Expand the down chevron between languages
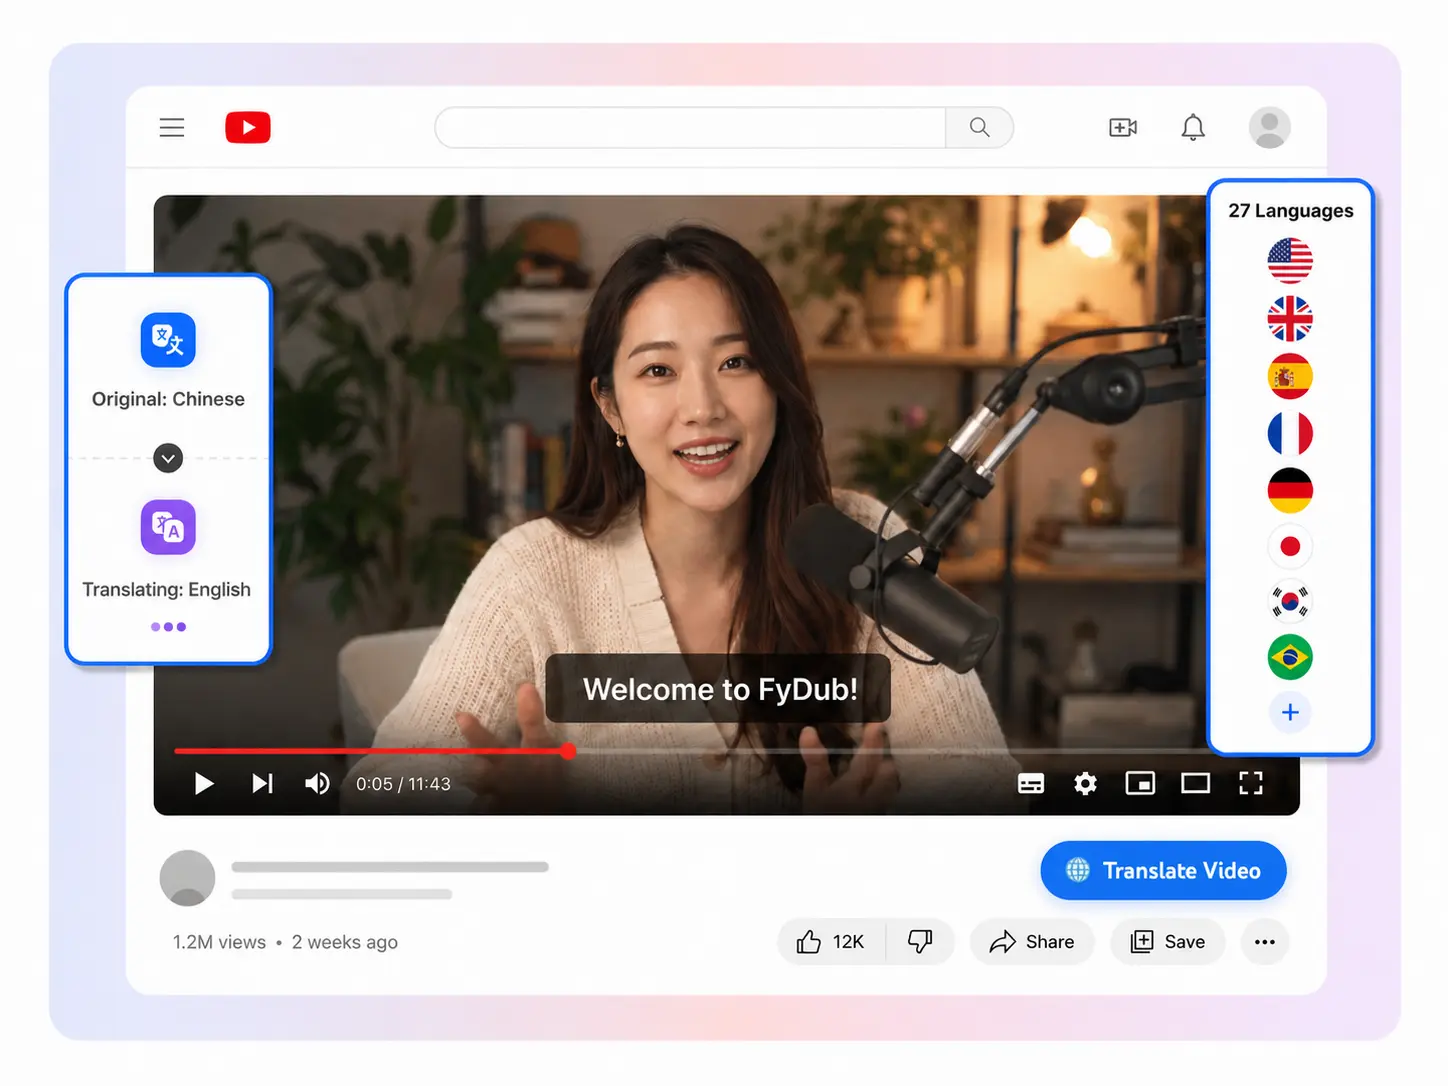The height and width of the screenshot is (1086, 1448). [168, 458]
